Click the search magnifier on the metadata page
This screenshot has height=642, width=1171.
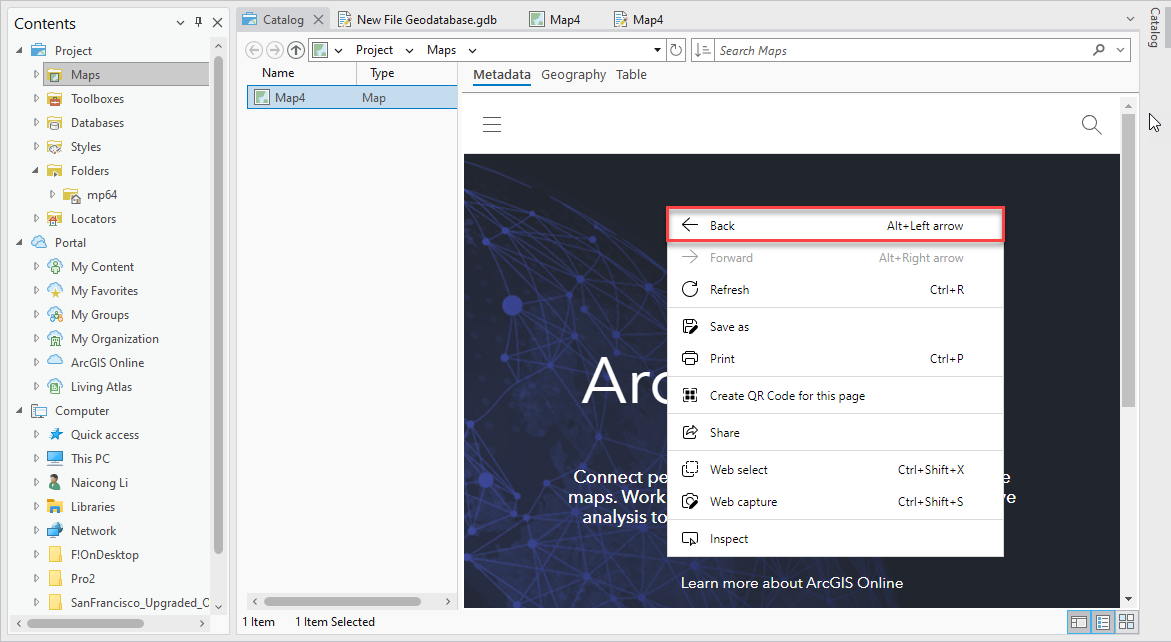coord(1091,124)
